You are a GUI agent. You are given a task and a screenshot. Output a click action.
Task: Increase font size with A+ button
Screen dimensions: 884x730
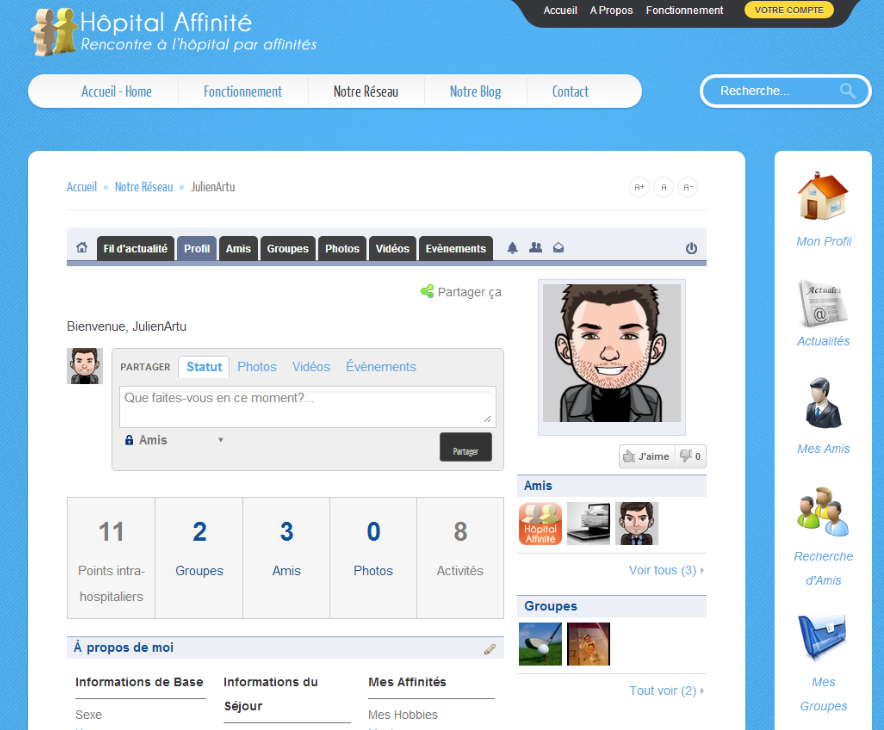point(639,187)
